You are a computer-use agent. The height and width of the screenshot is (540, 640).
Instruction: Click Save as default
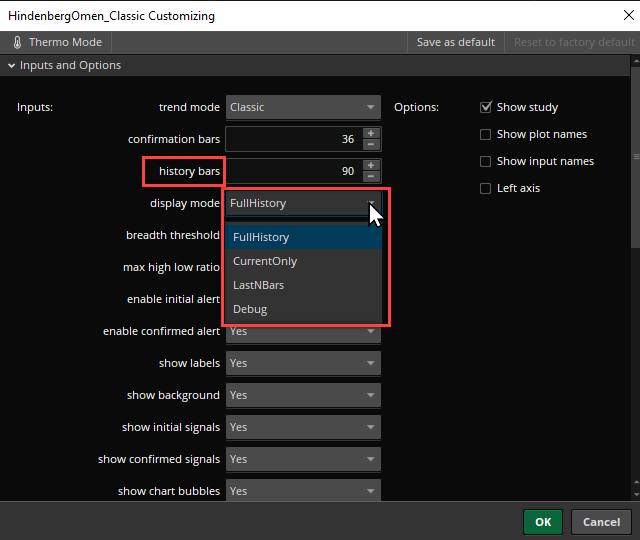[456, 42]
